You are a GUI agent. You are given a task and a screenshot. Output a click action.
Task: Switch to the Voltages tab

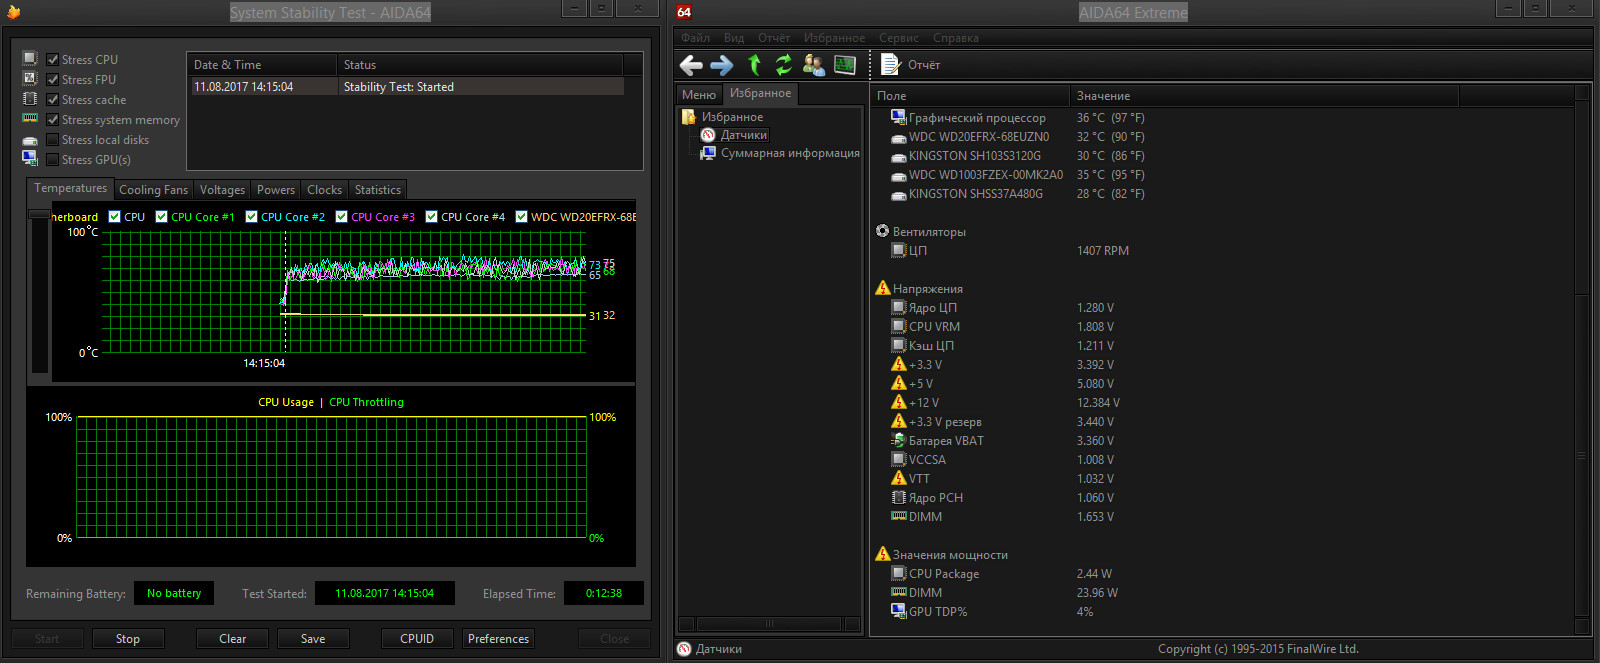[222, 189]
